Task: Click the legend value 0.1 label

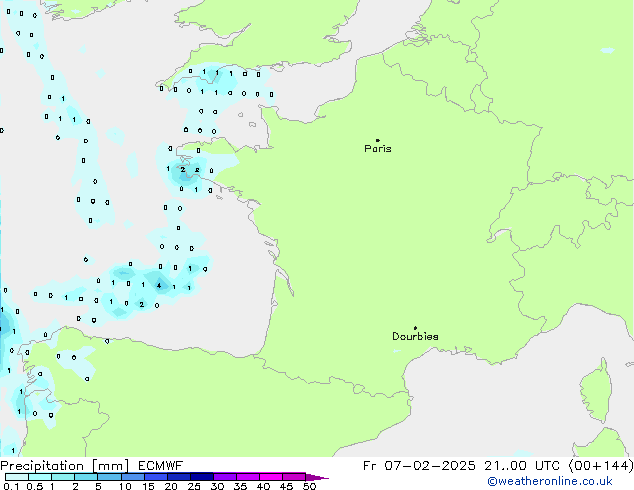Action: pos(11,486)
